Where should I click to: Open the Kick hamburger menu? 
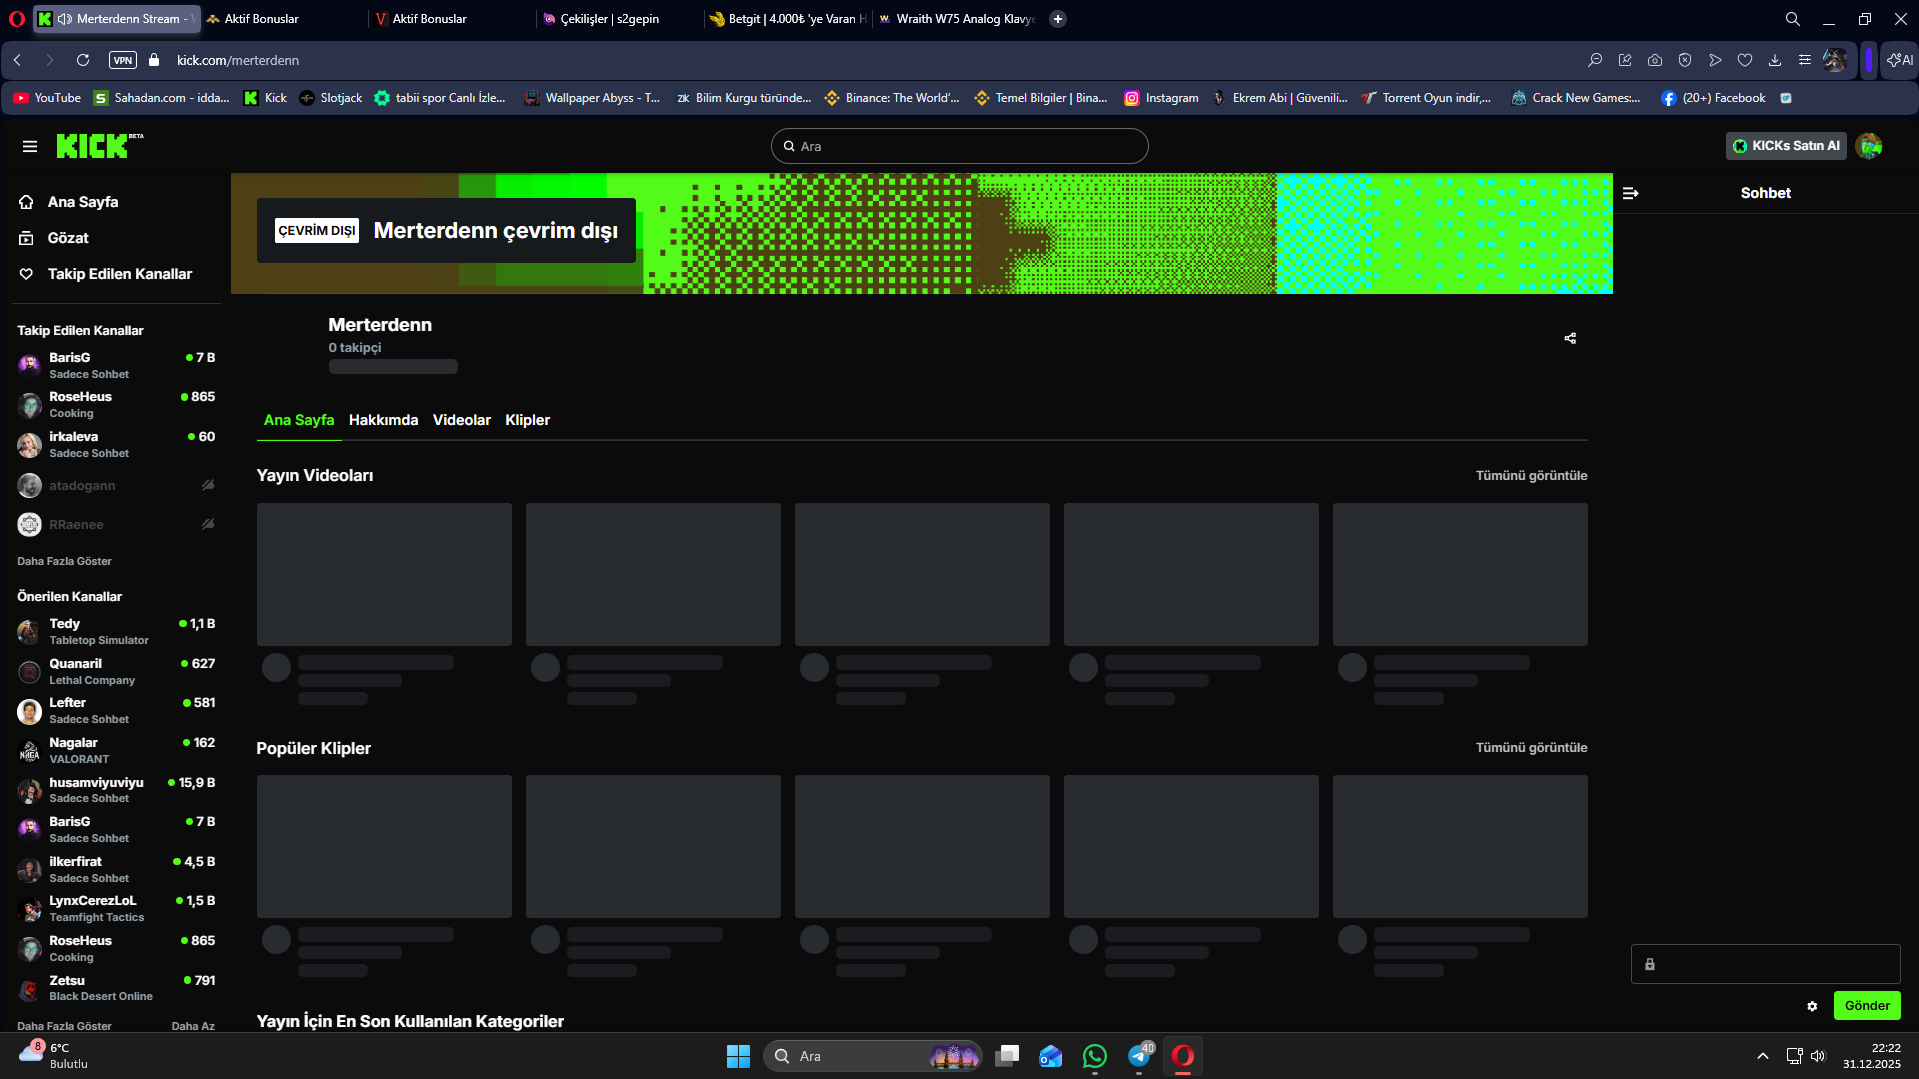tap(30, 146)
